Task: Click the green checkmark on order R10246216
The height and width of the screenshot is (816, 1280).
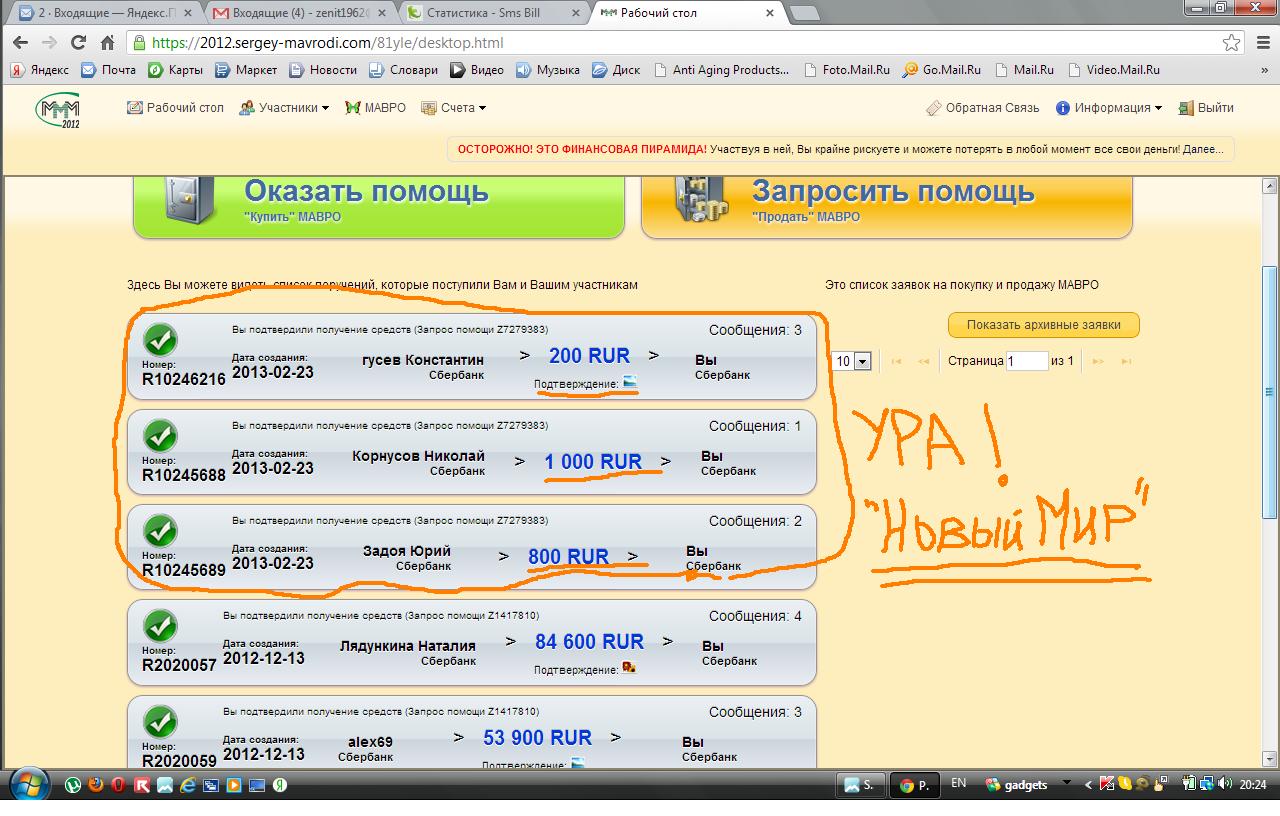Action: point(160,340)
